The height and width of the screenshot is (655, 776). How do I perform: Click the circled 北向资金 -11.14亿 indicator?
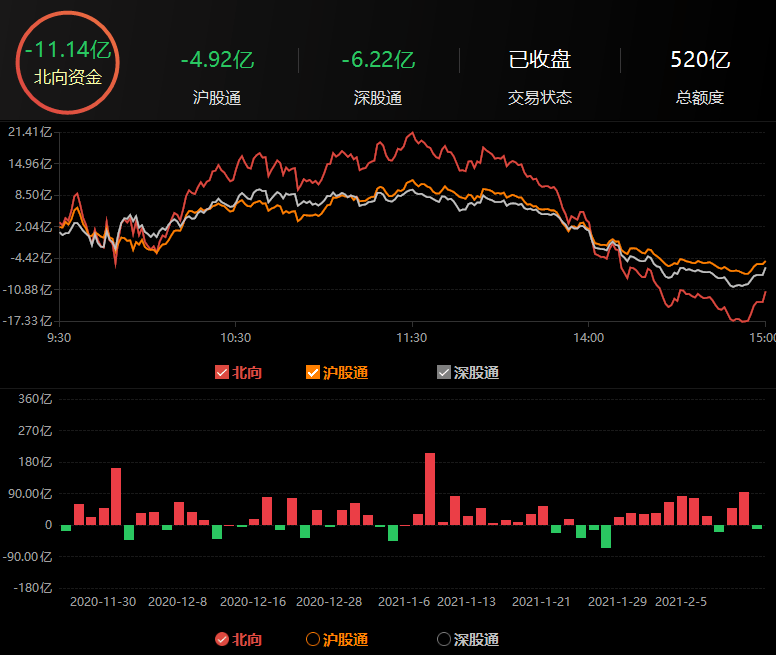coord(68,62)
